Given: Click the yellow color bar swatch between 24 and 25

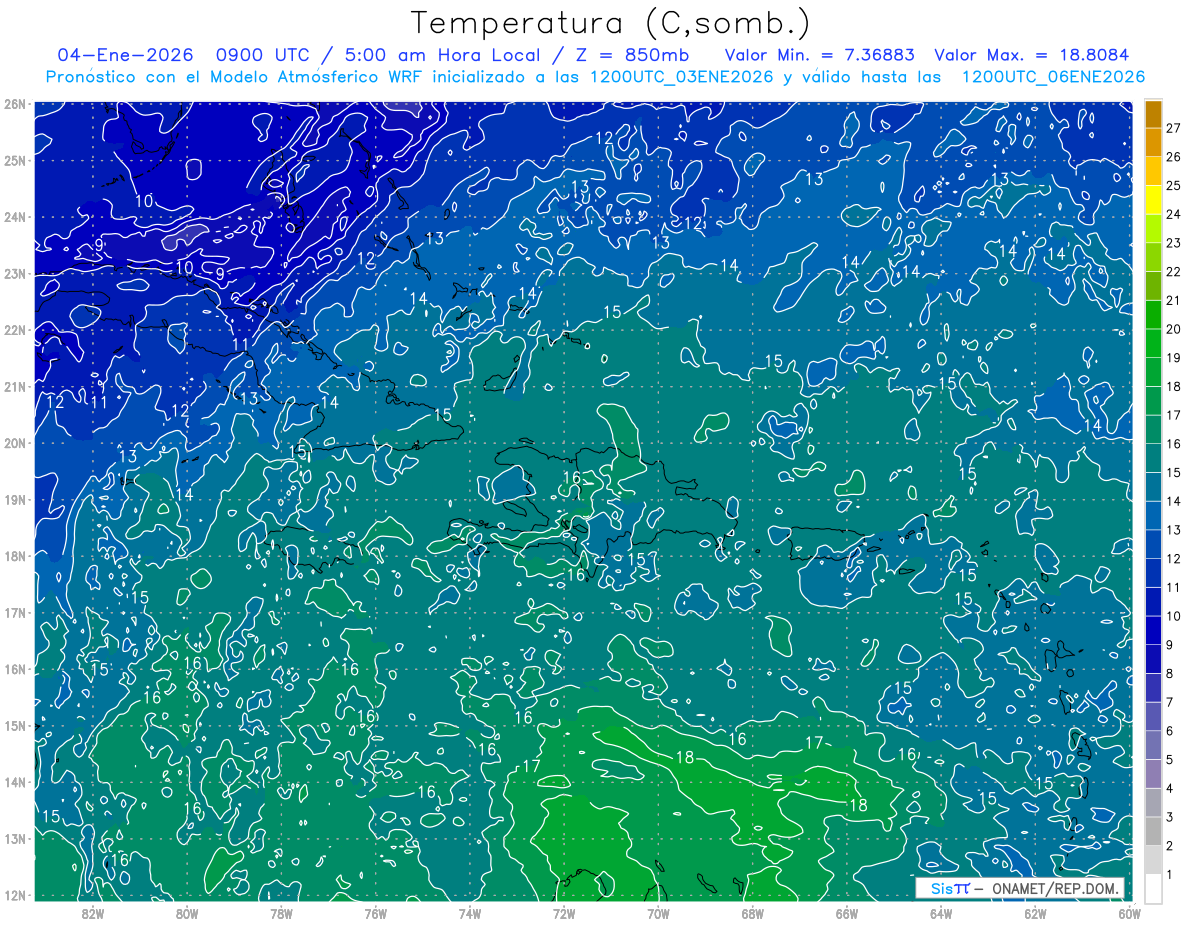Looking at the screenshot, I should (x=1153, y=200).
